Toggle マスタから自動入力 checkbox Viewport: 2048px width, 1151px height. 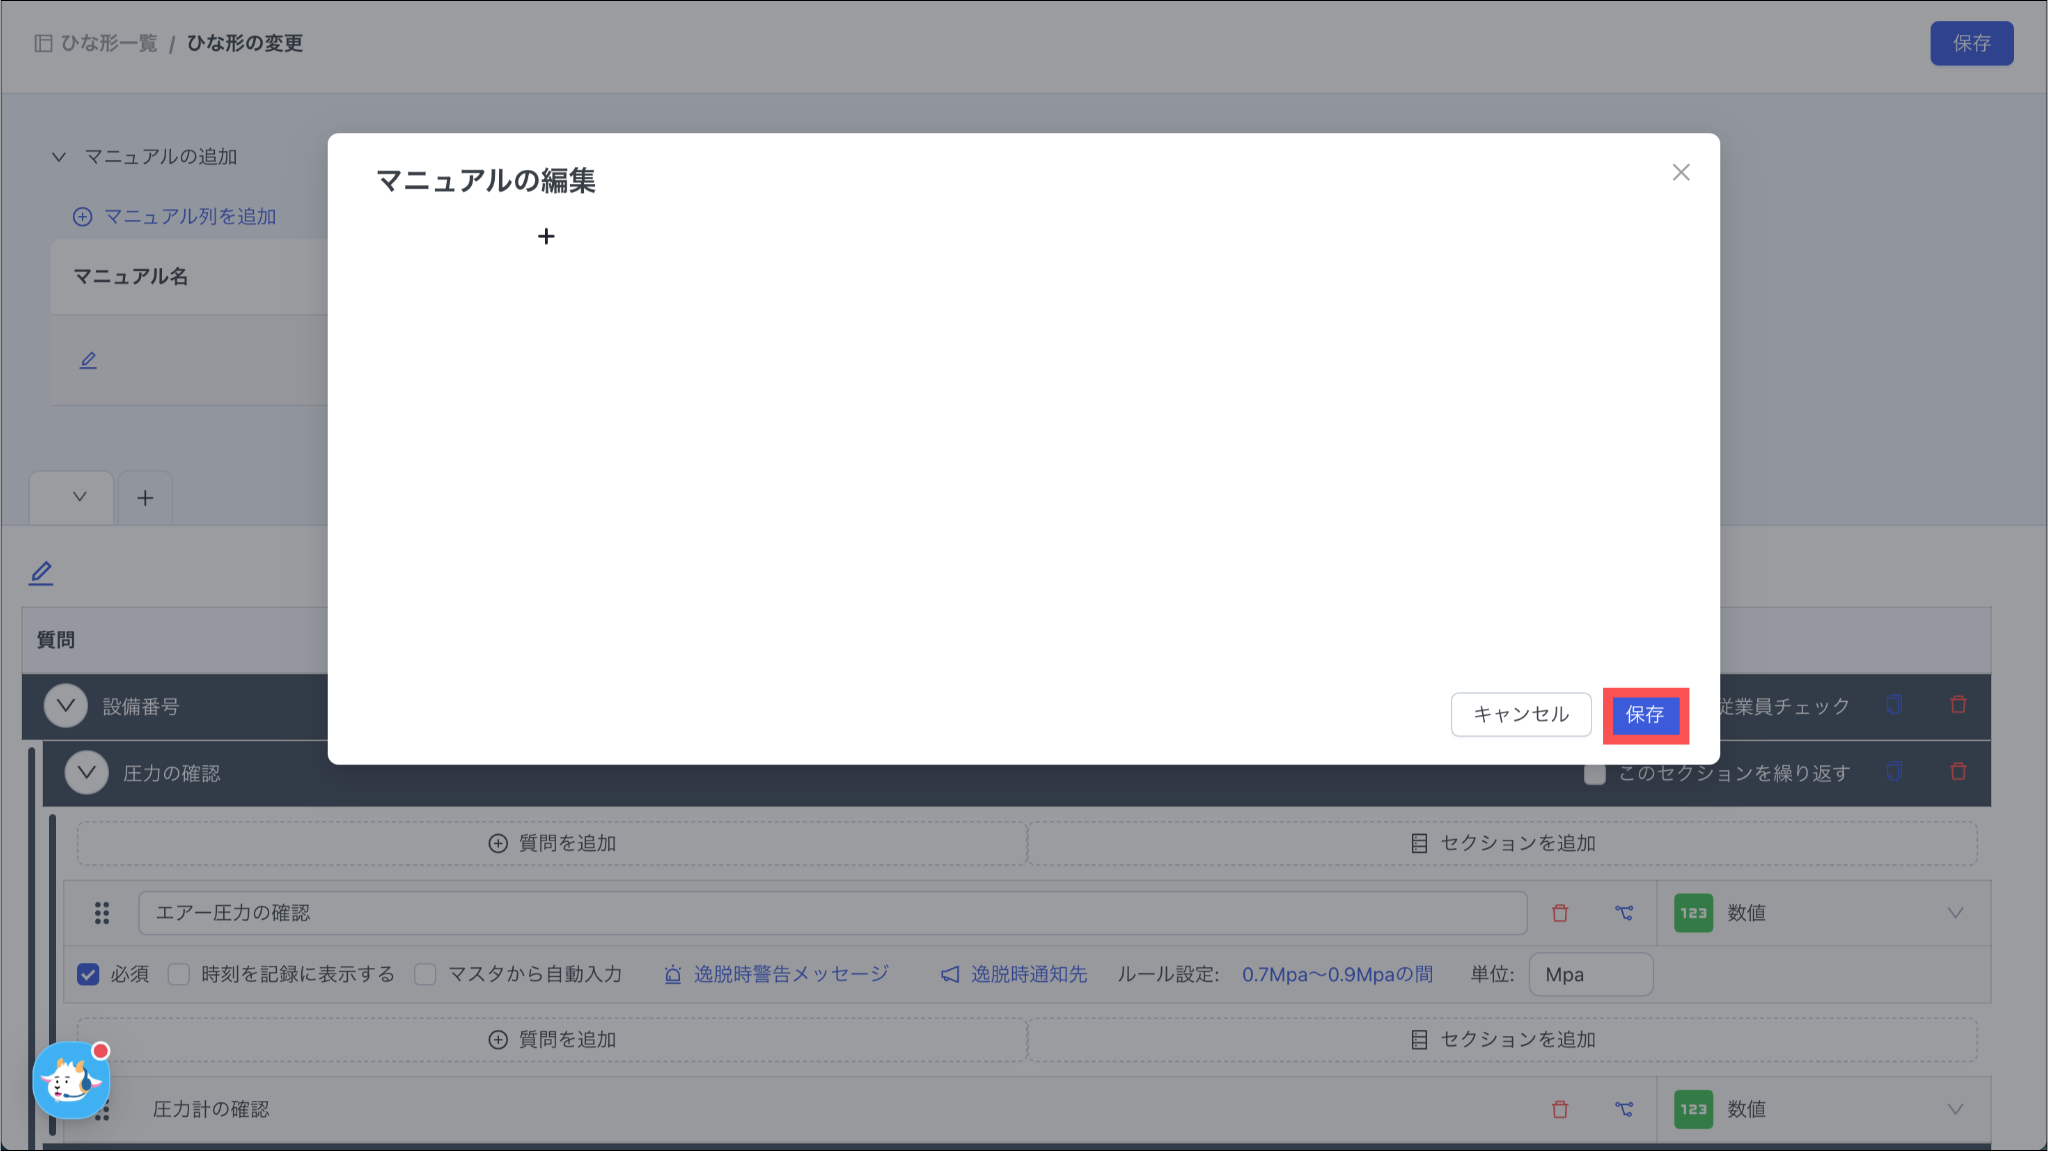coord(425,974)
